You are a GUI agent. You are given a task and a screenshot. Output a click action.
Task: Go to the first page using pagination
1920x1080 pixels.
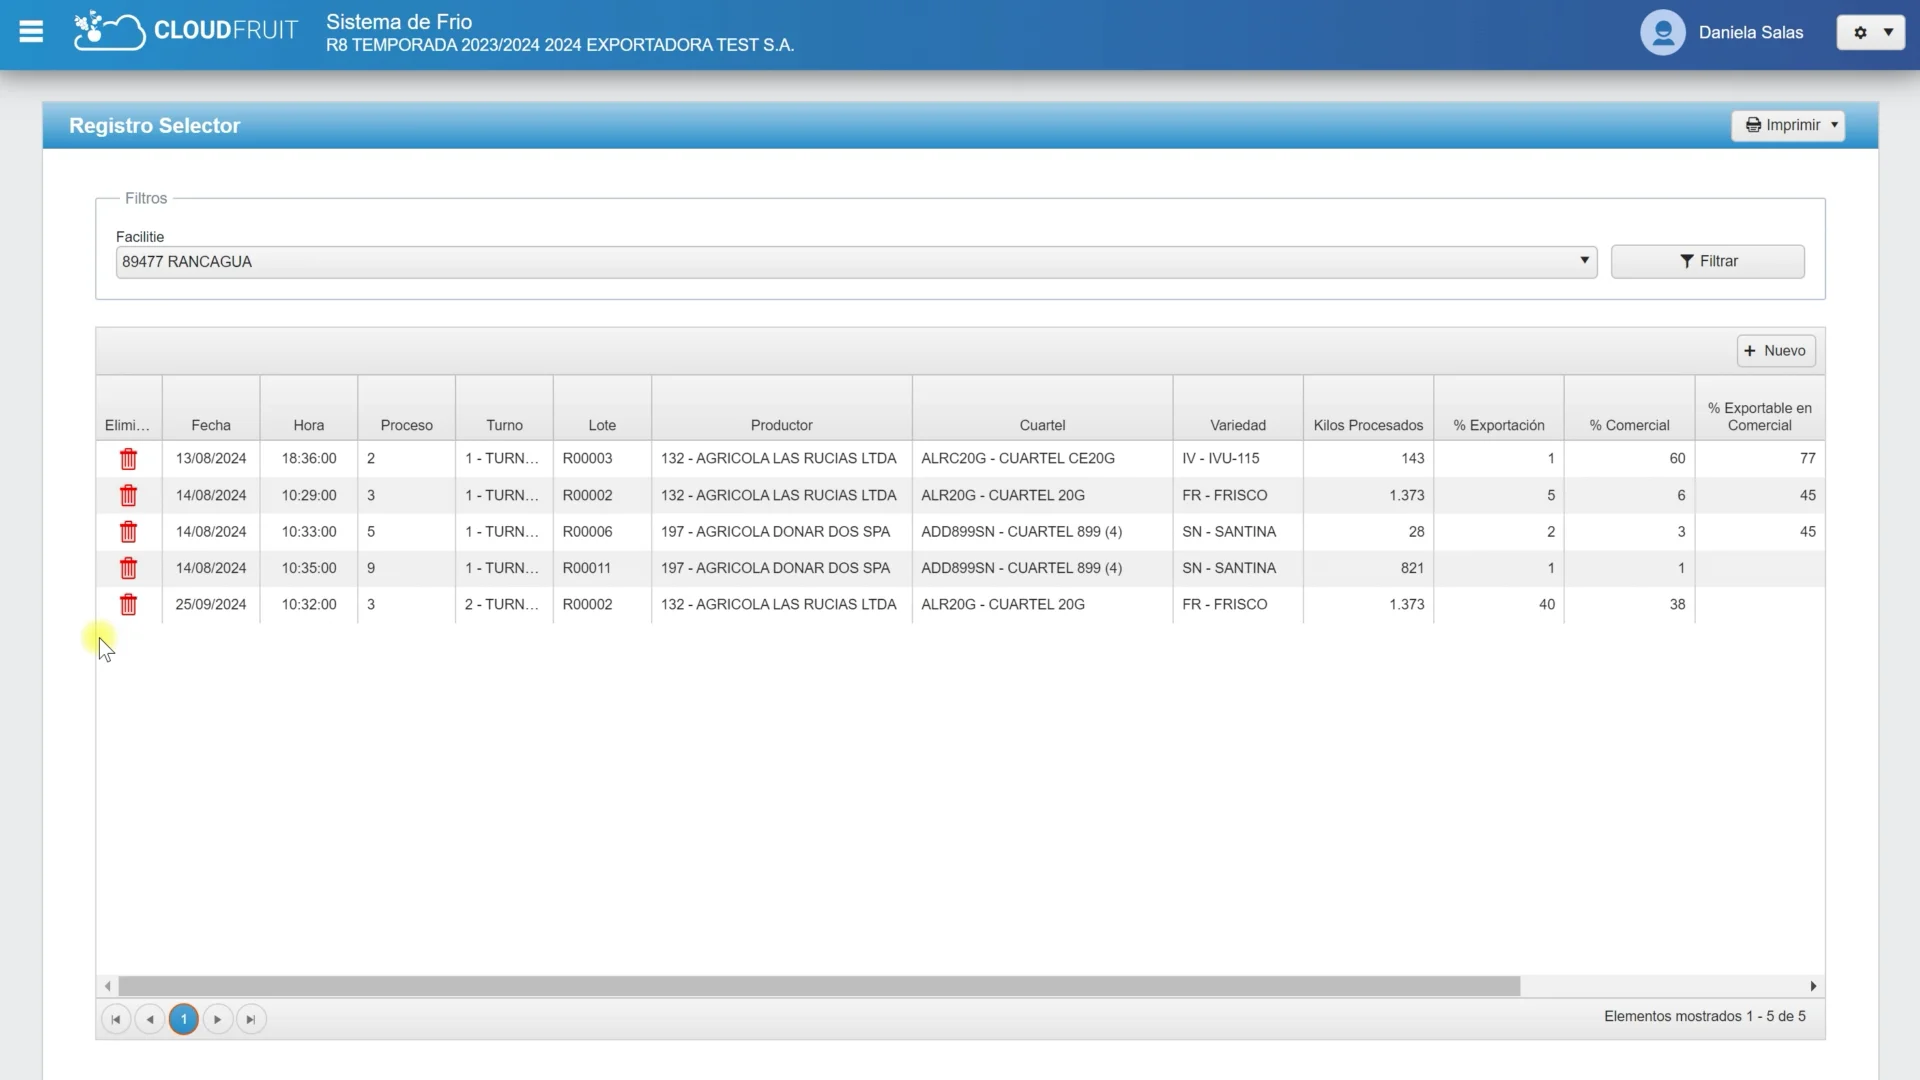click(x=115, y=1018)
